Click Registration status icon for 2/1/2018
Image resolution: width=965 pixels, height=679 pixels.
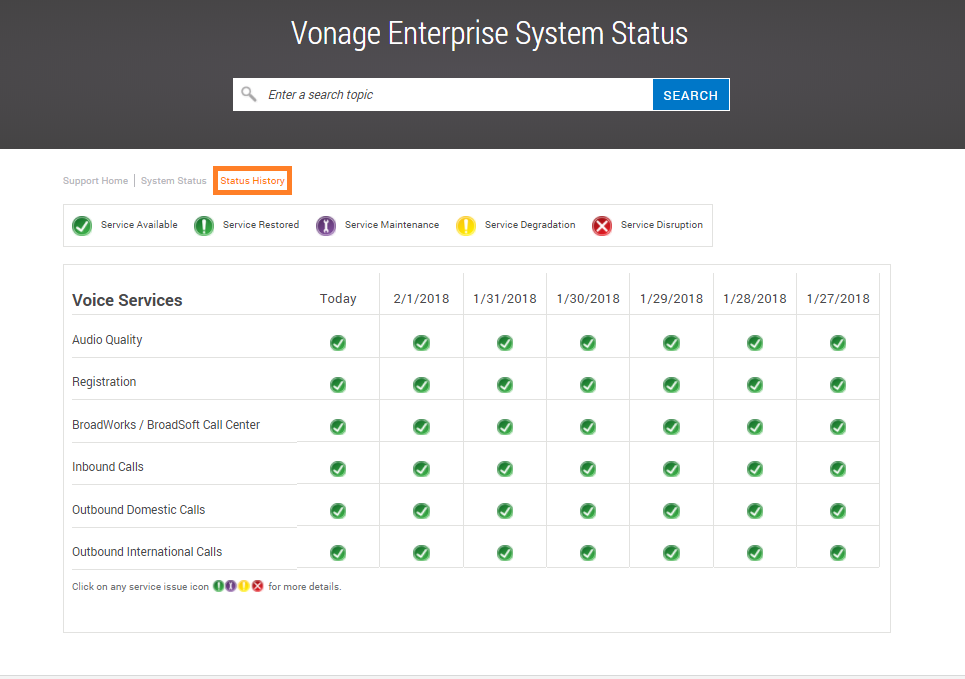(422, 385)
